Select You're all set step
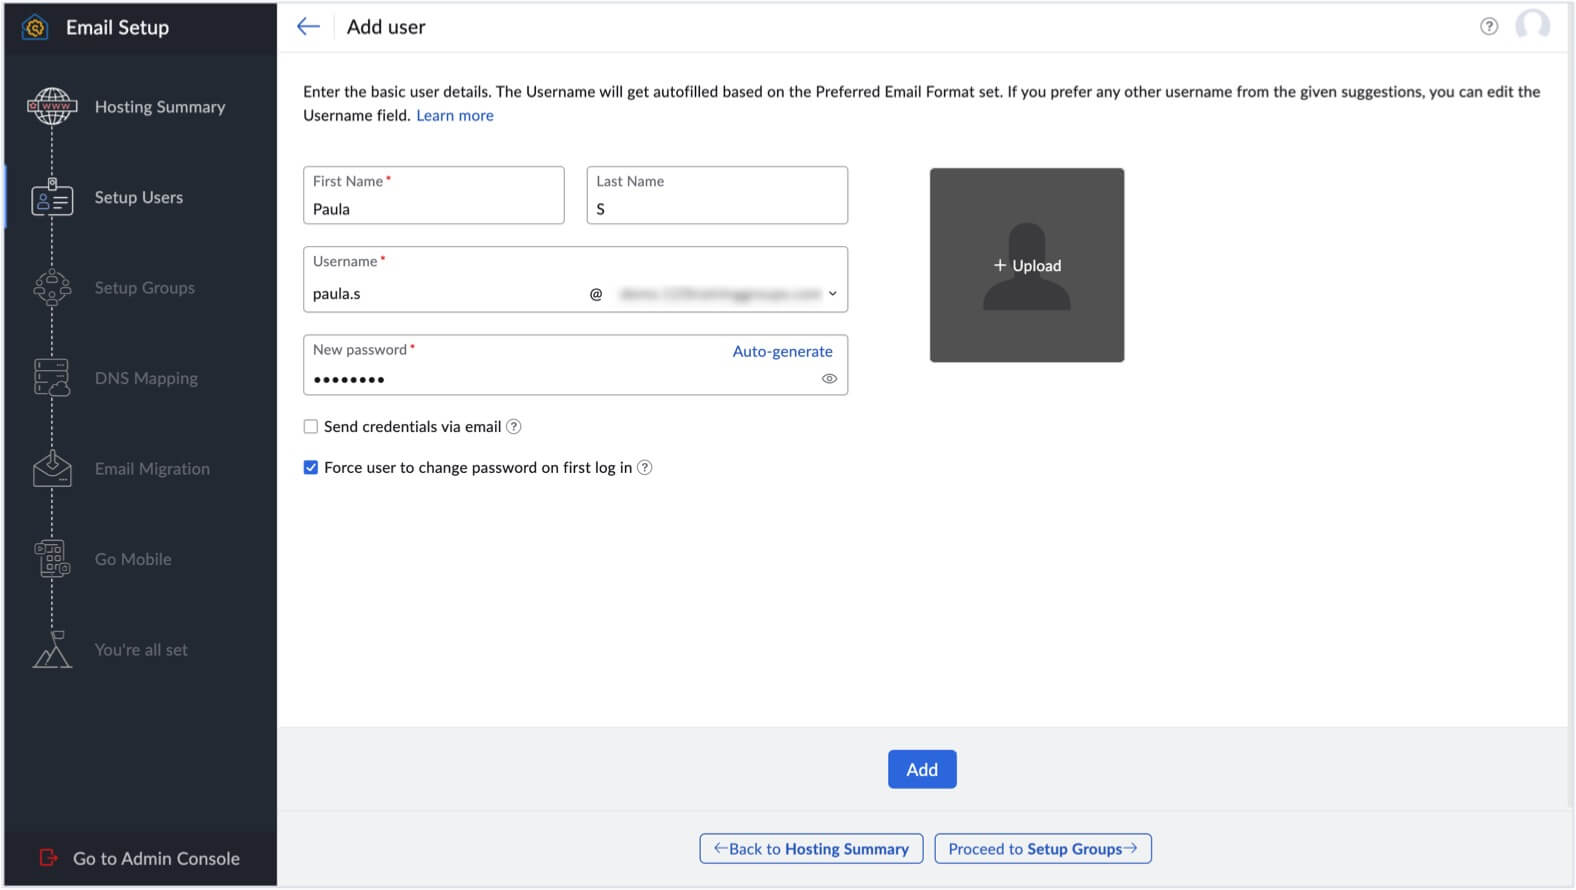Viewport: 1576px width, 890px height. pyautogui.click(x=141, y=650)
